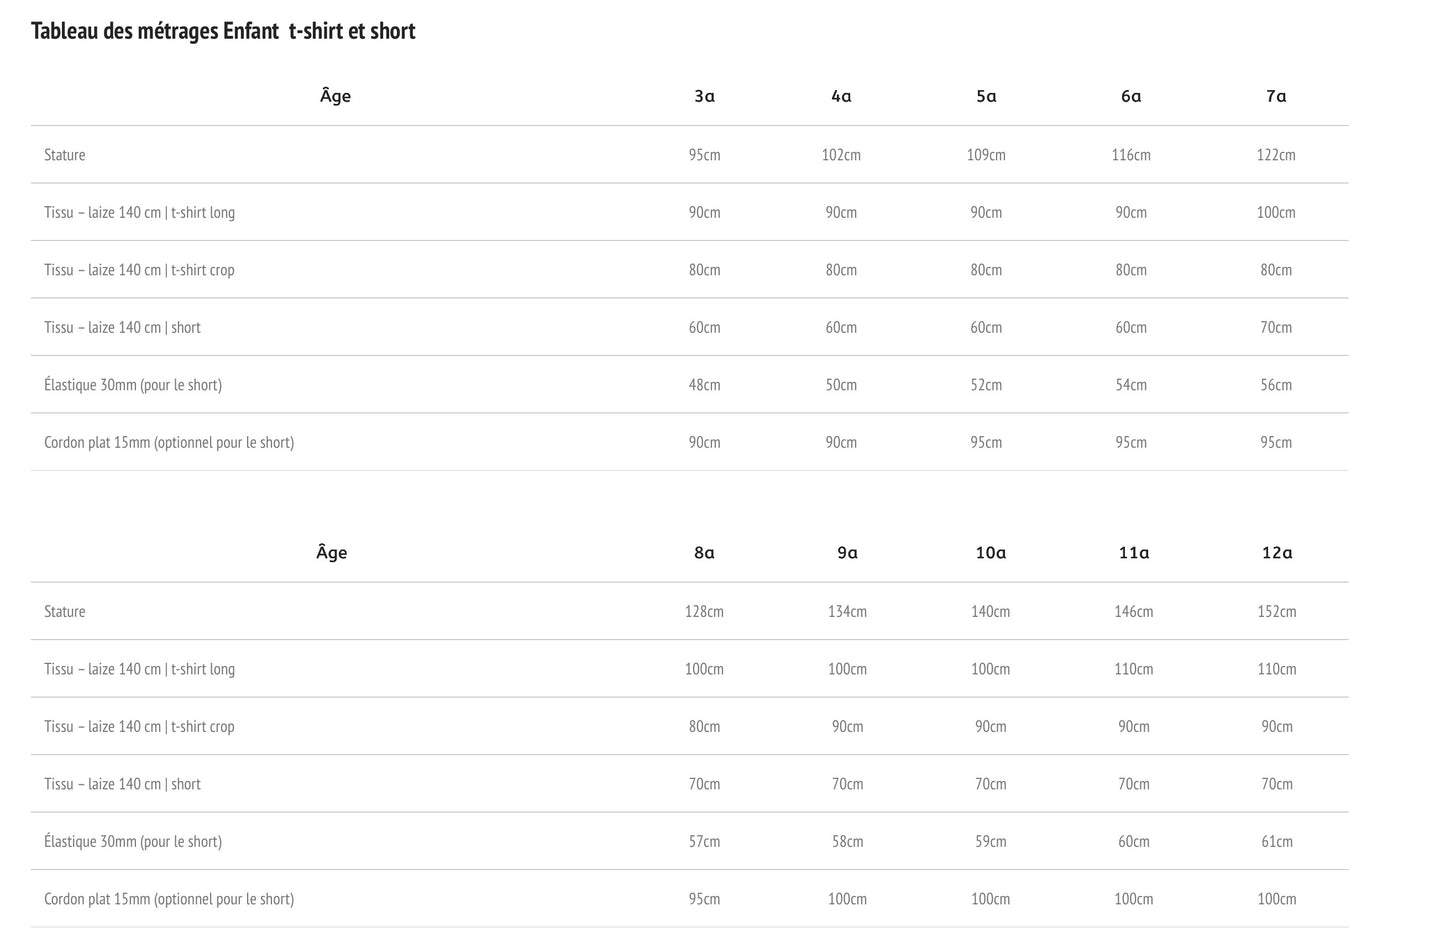Click the 52cm elastic value for 5a

(986, 385)
